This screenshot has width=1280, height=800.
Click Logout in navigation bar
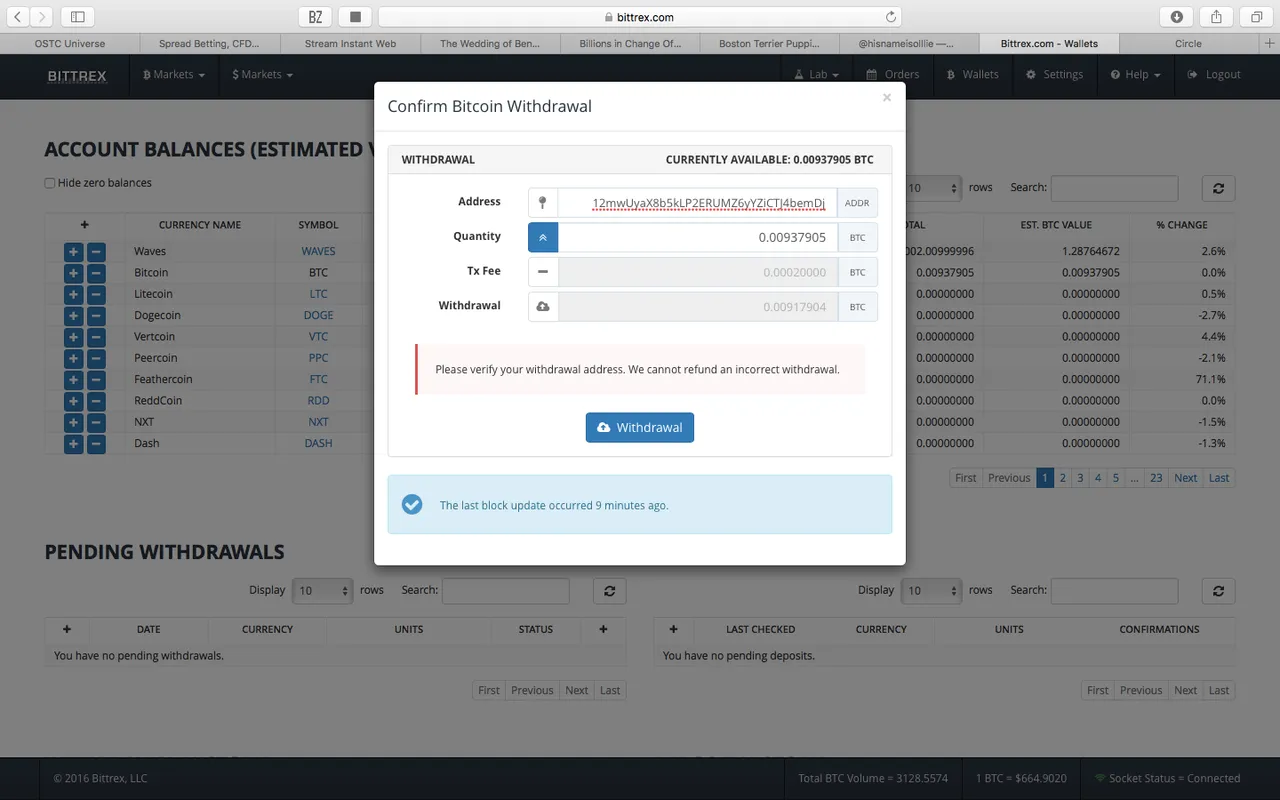[x=1213, y=75]
